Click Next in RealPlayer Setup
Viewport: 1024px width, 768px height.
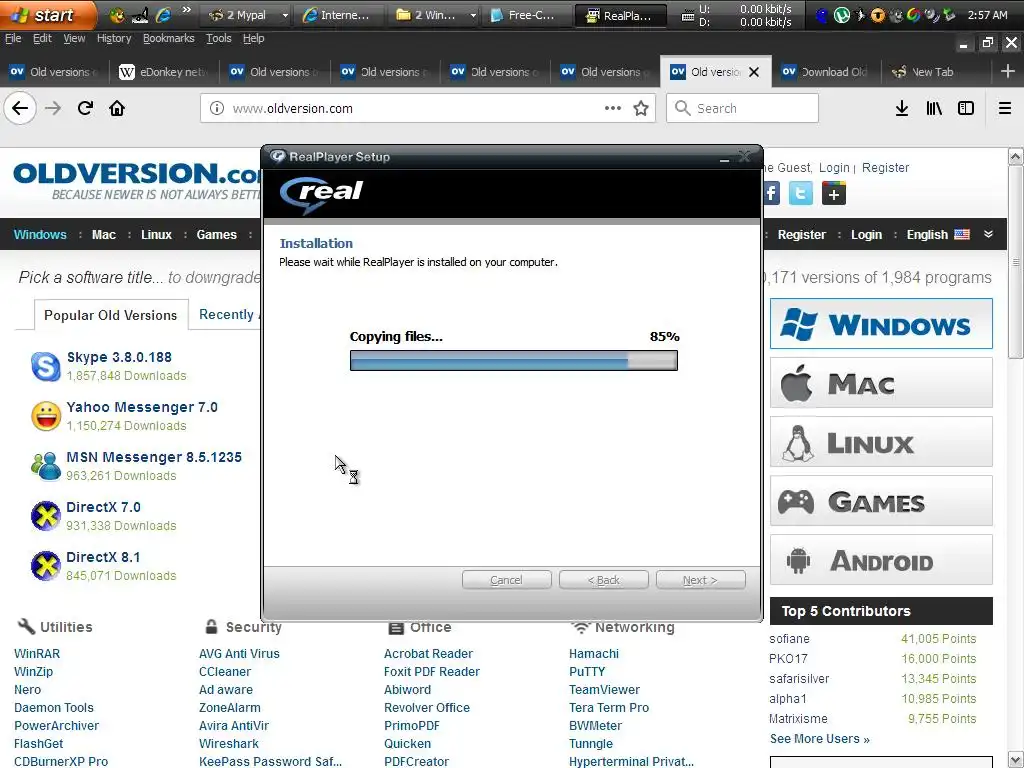coord(700,580)
